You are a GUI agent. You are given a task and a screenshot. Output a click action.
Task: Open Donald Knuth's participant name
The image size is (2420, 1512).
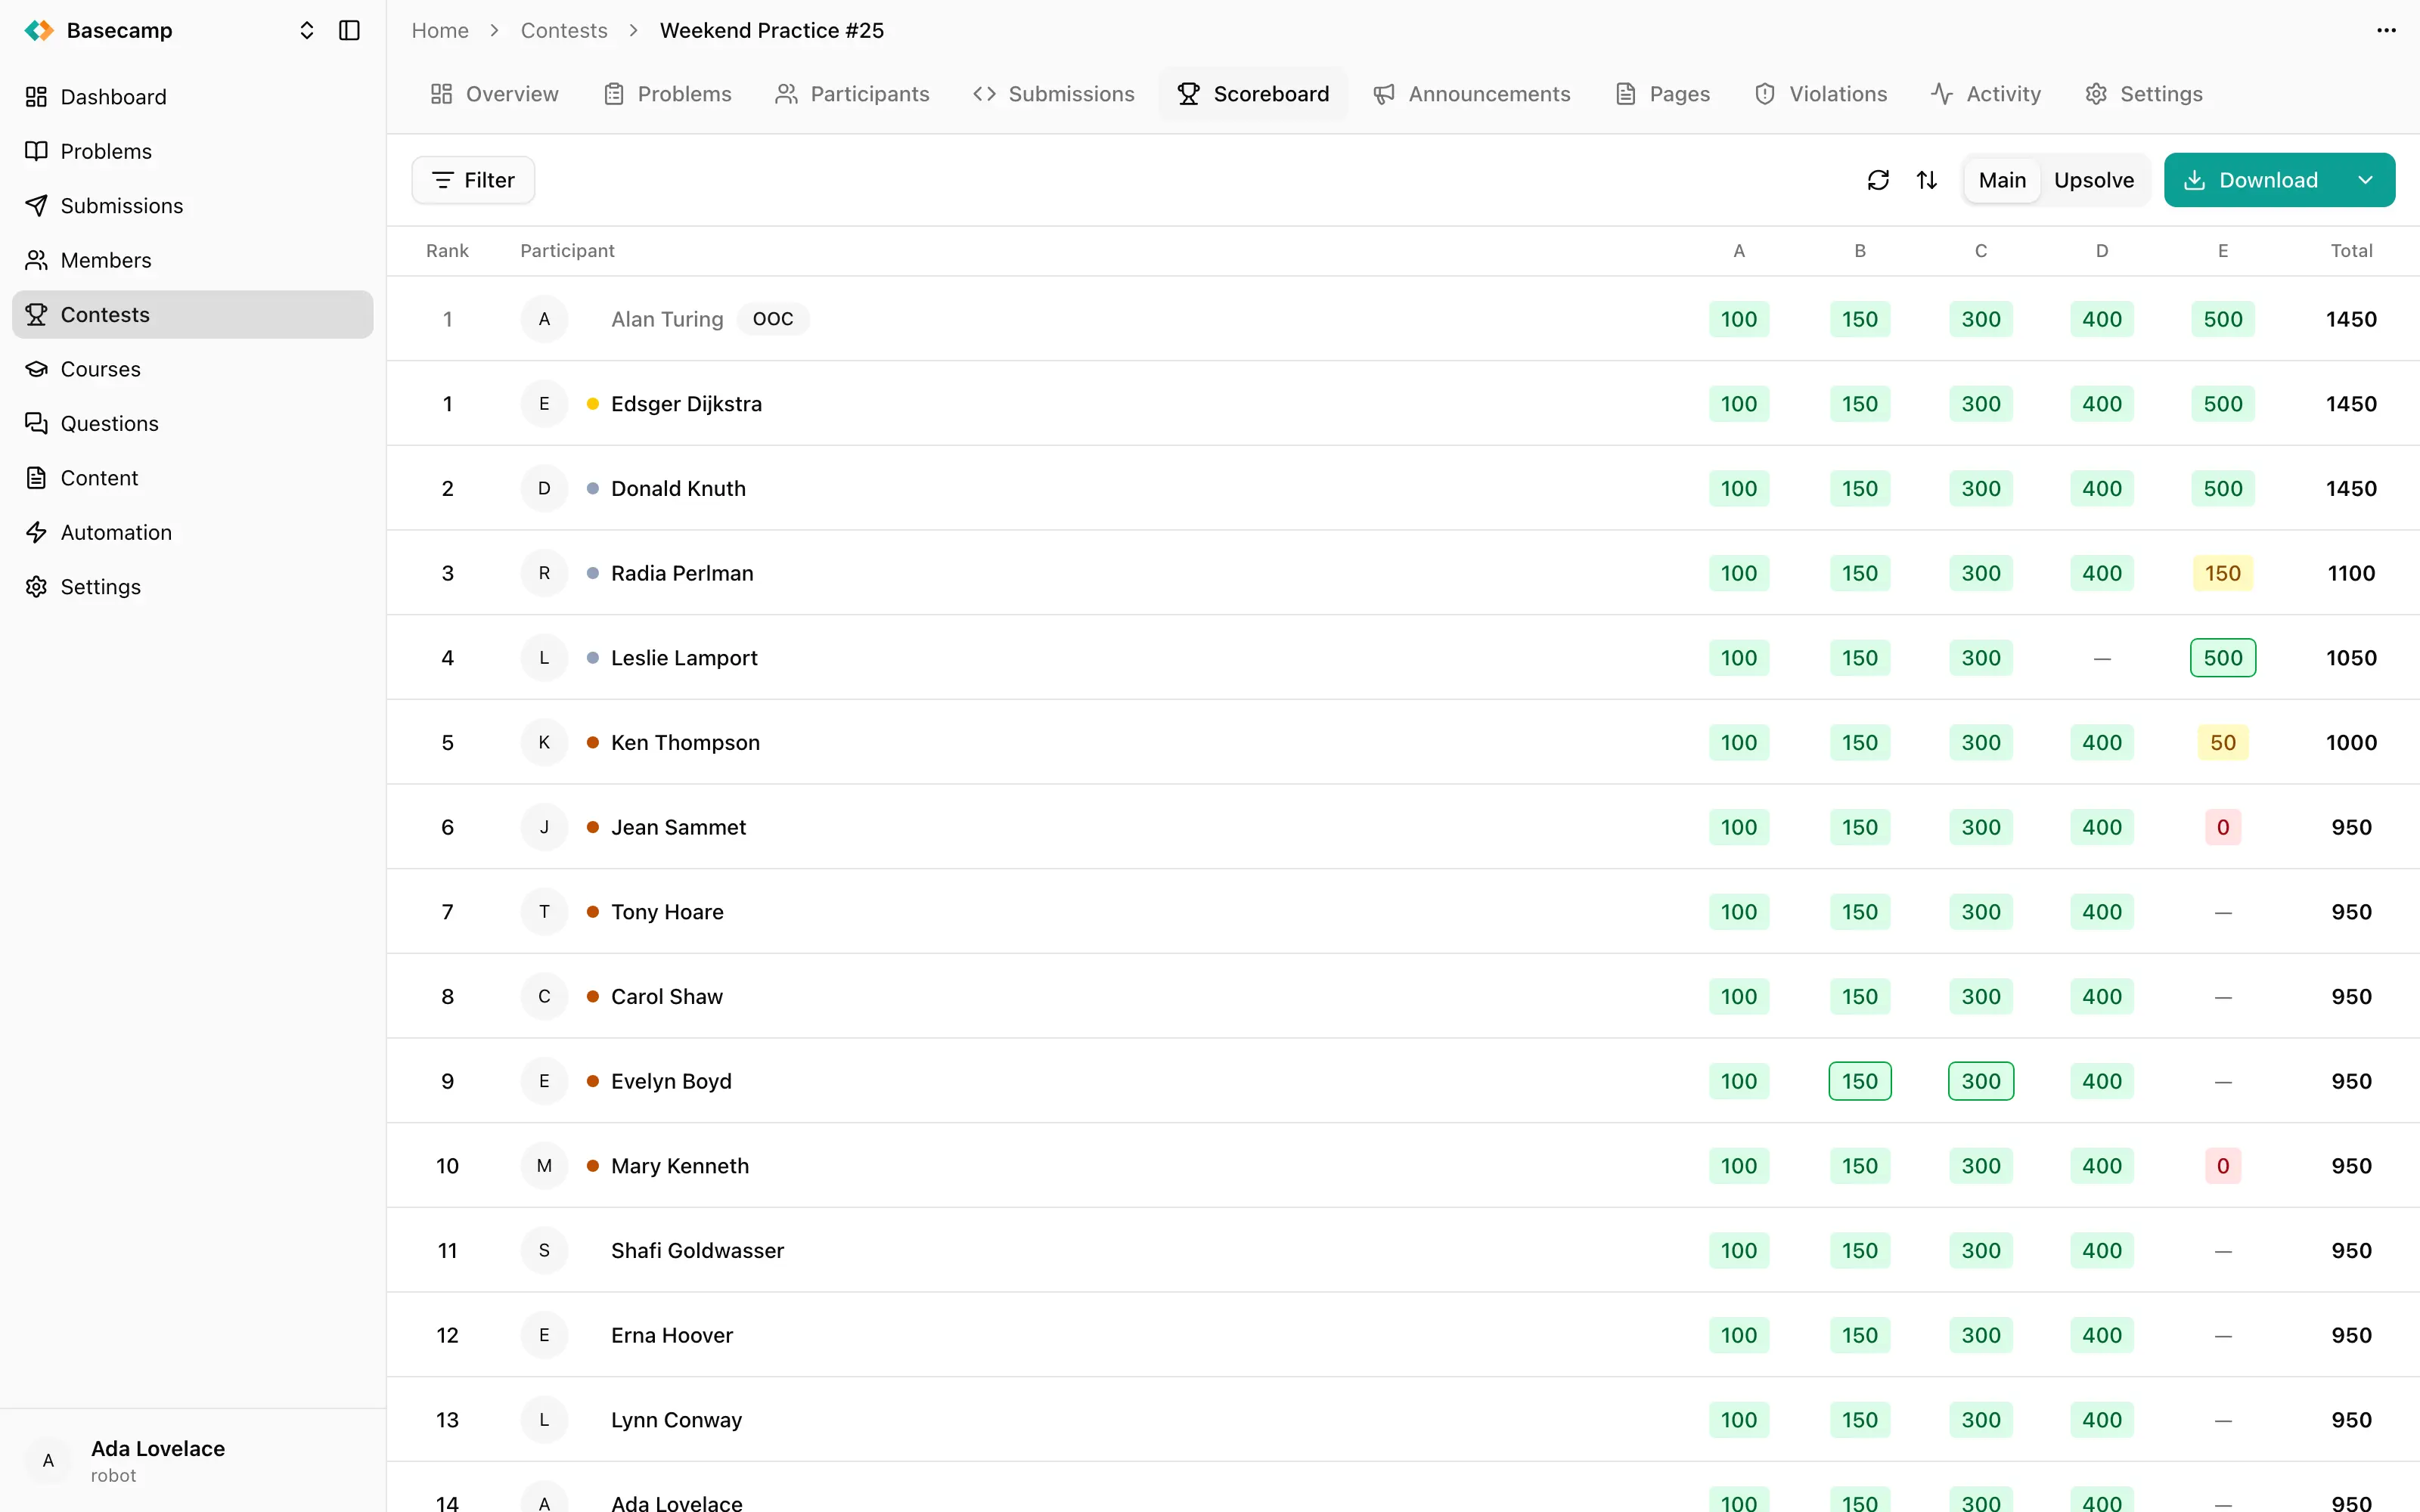coord(678,489)
